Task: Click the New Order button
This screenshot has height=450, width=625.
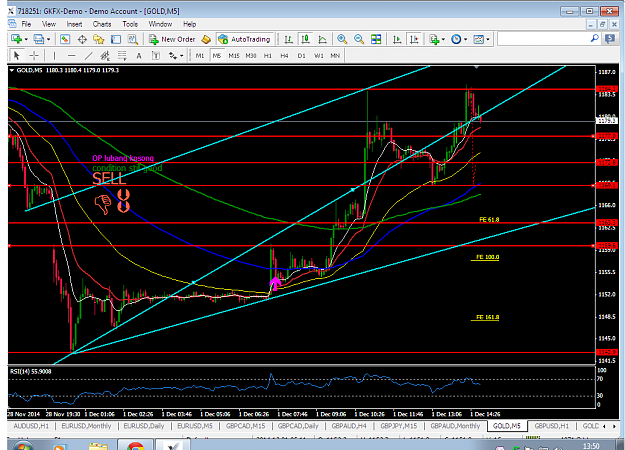Action: click(172, 39)
